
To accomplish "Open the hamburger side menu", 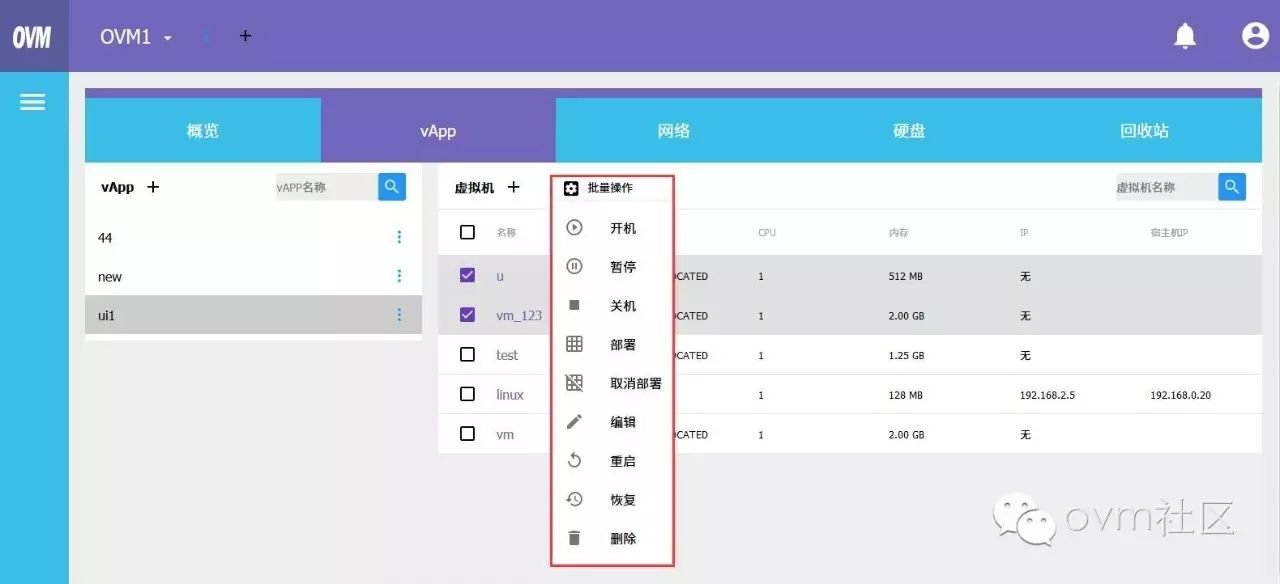I will click(33, 102).
